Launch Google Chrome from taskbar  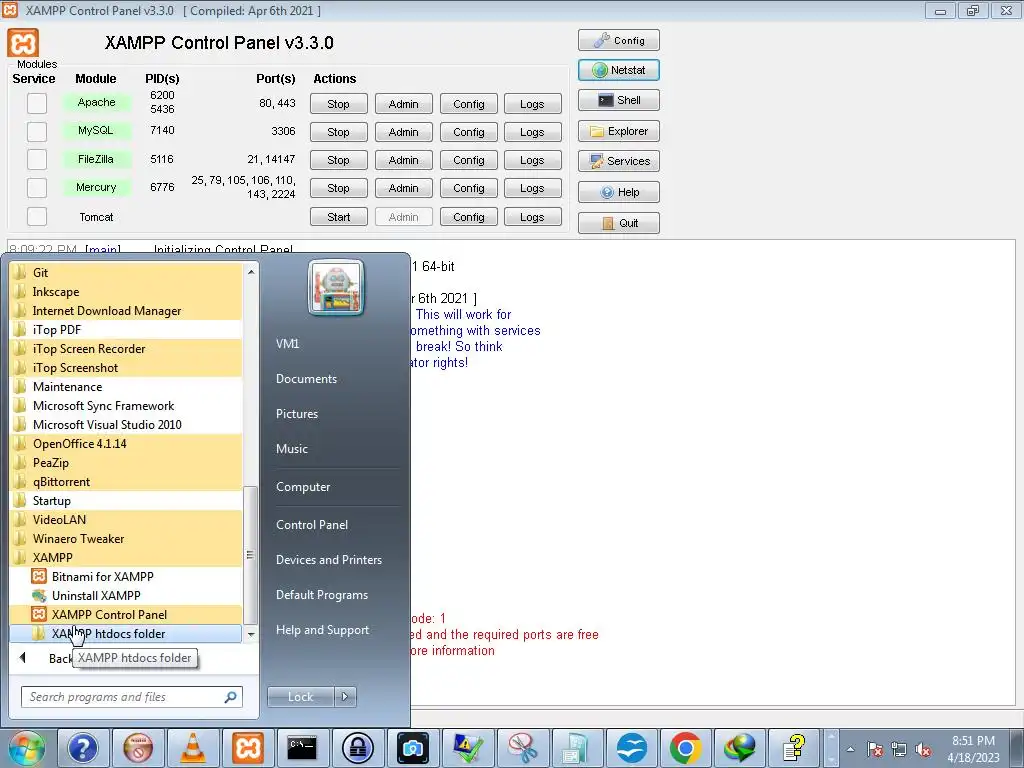685,748
